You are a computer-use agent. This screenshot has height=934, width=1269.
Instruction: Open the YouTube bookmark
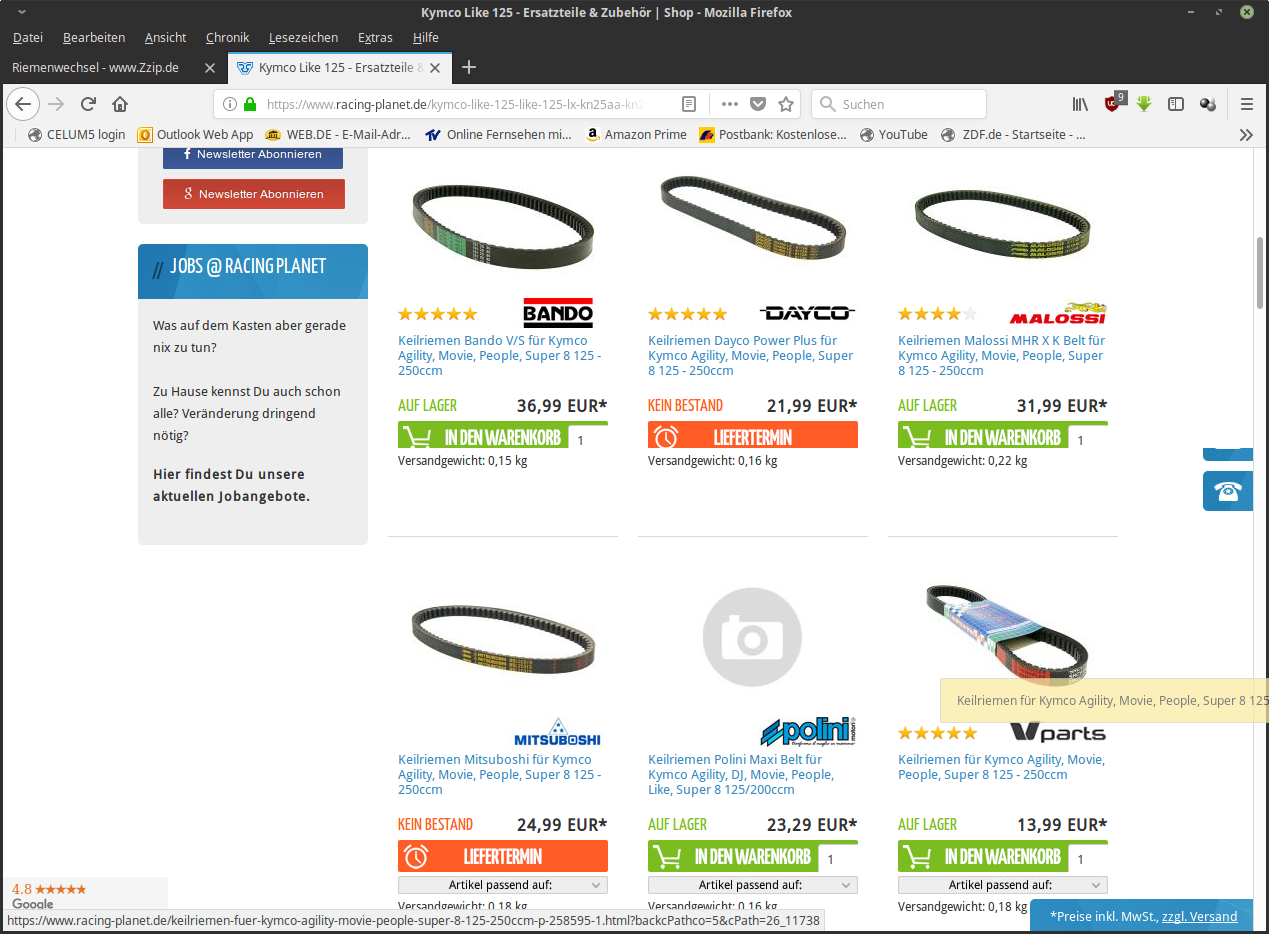coord(893,134)
